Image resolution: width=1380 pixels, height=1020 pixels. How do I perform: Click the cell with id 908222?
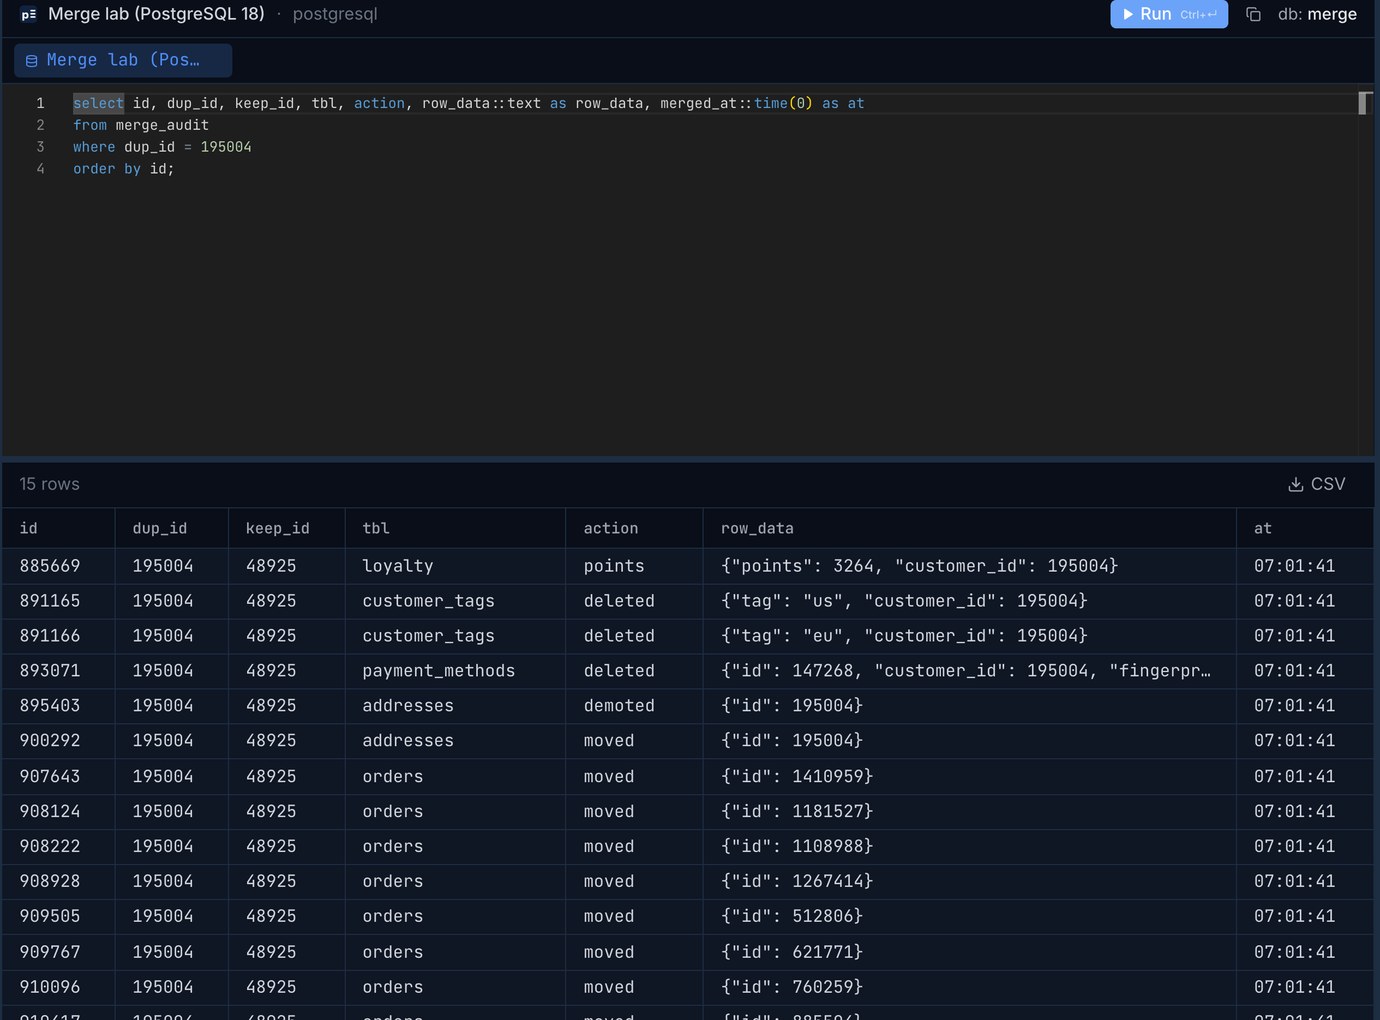click(58, 847)
